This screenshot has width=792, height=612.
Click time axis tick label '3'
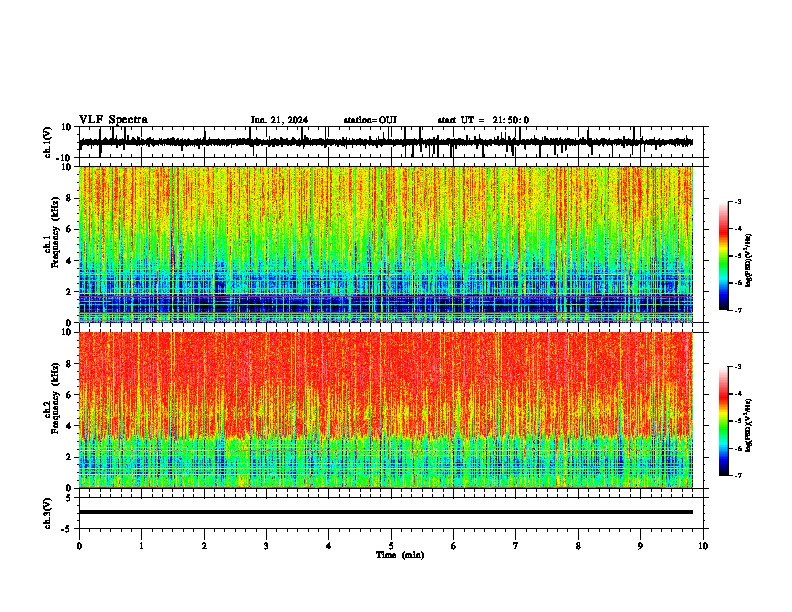click(266, 546)
